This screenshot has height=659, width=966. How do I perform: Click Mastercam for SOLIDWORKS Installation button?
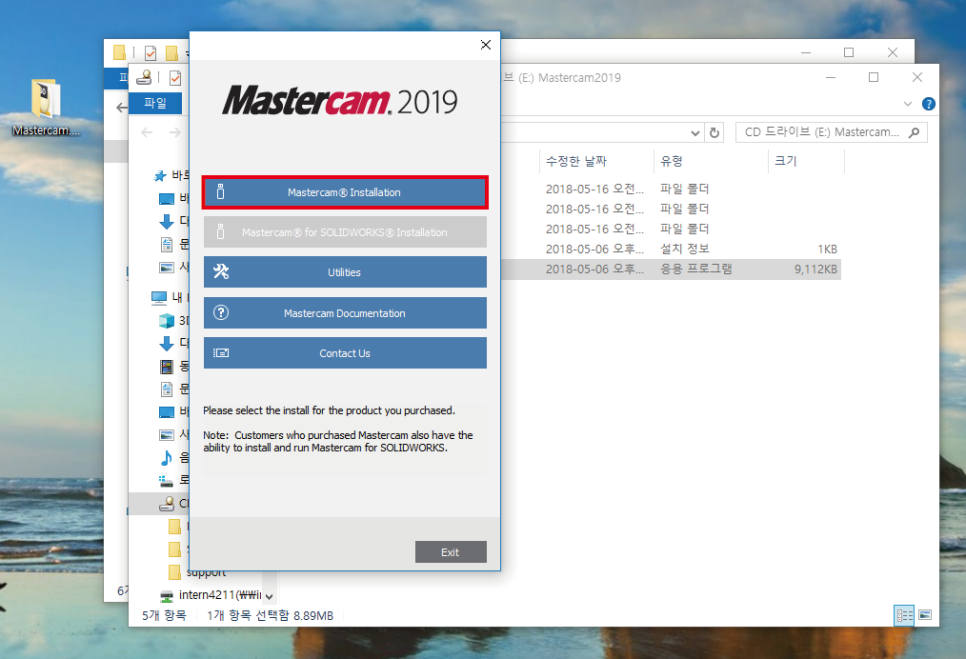click(x=345, y=232)
